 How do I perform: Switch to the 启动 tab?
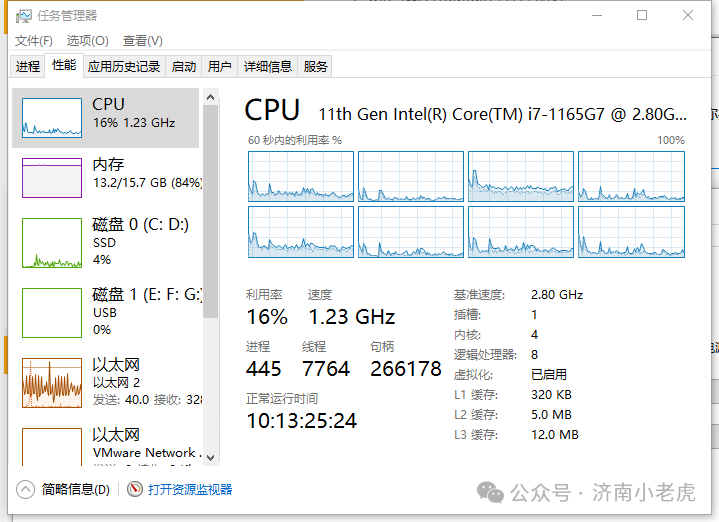pyautogui.click(x=184, y=67)
